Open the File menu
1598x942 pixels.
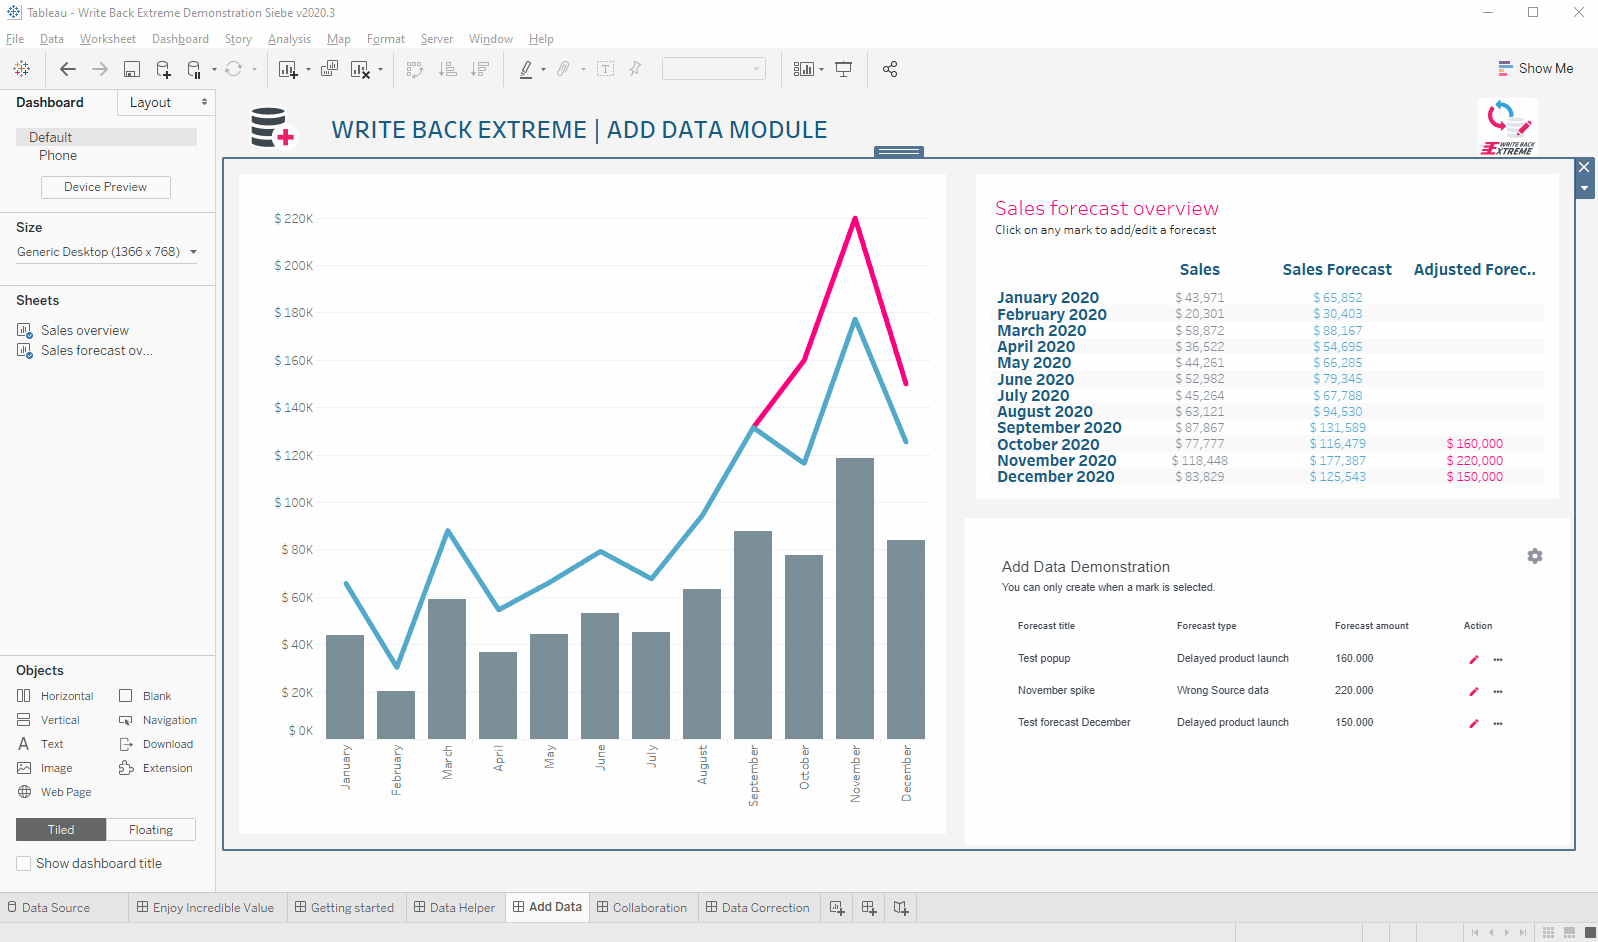(x=15, y=39)
